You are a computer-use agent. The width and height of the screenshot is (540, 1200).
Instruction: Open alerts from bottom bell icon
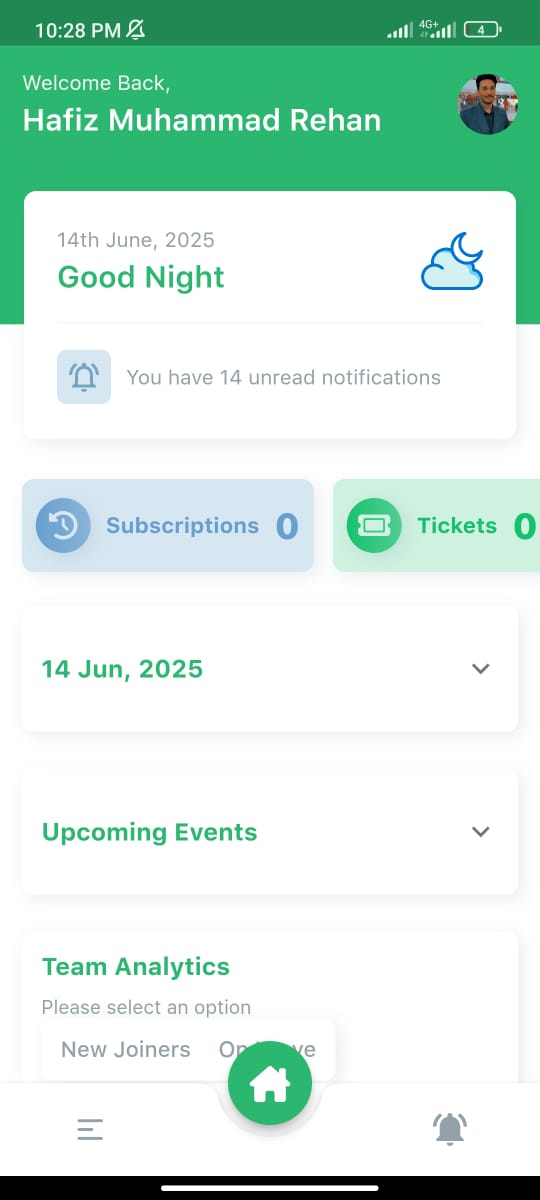click(450, 1129)
